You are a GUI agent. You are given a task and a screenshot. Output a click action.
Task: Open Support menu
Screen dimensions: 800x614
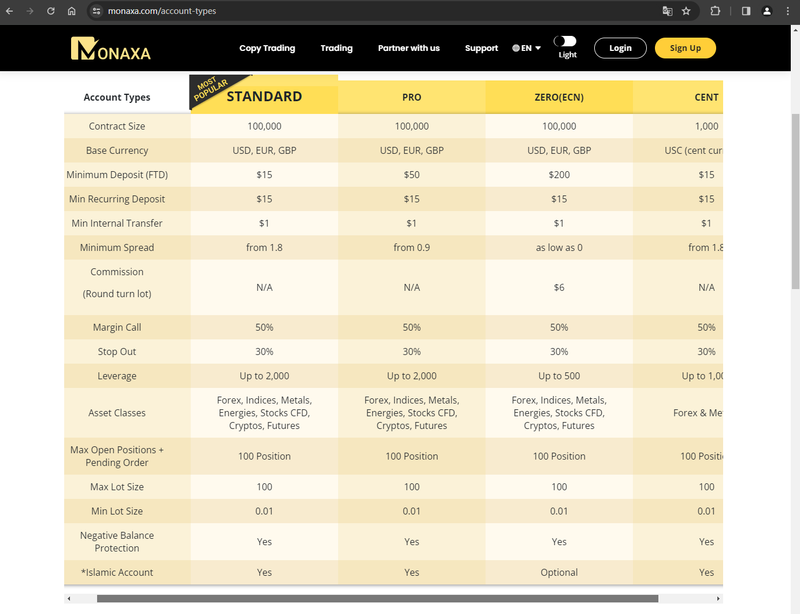click(x=481, y=48)
